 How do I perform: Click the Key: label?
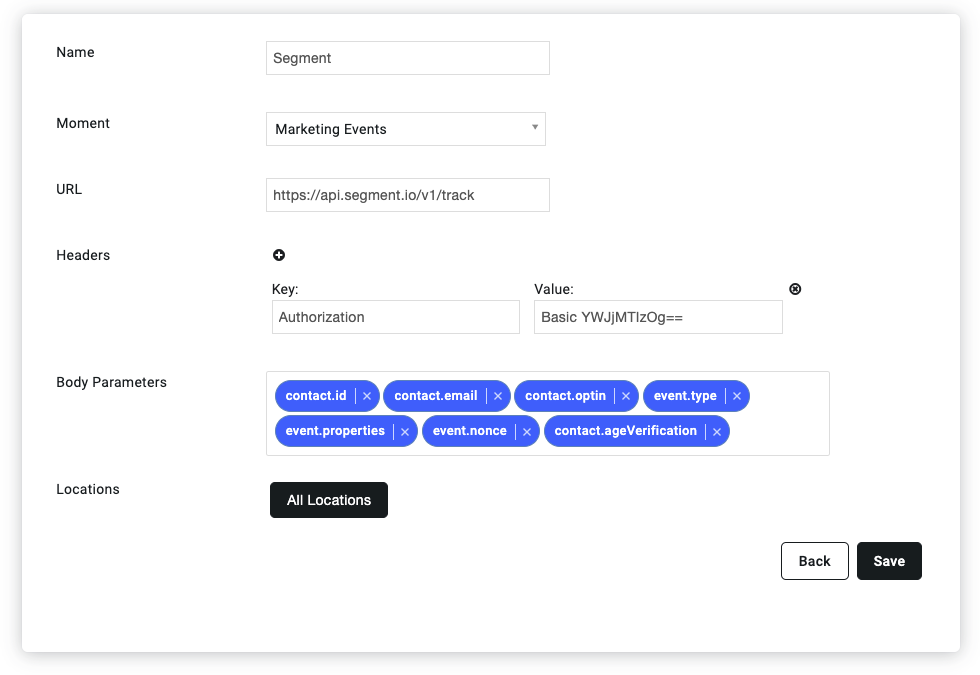(x=285, y=289)
